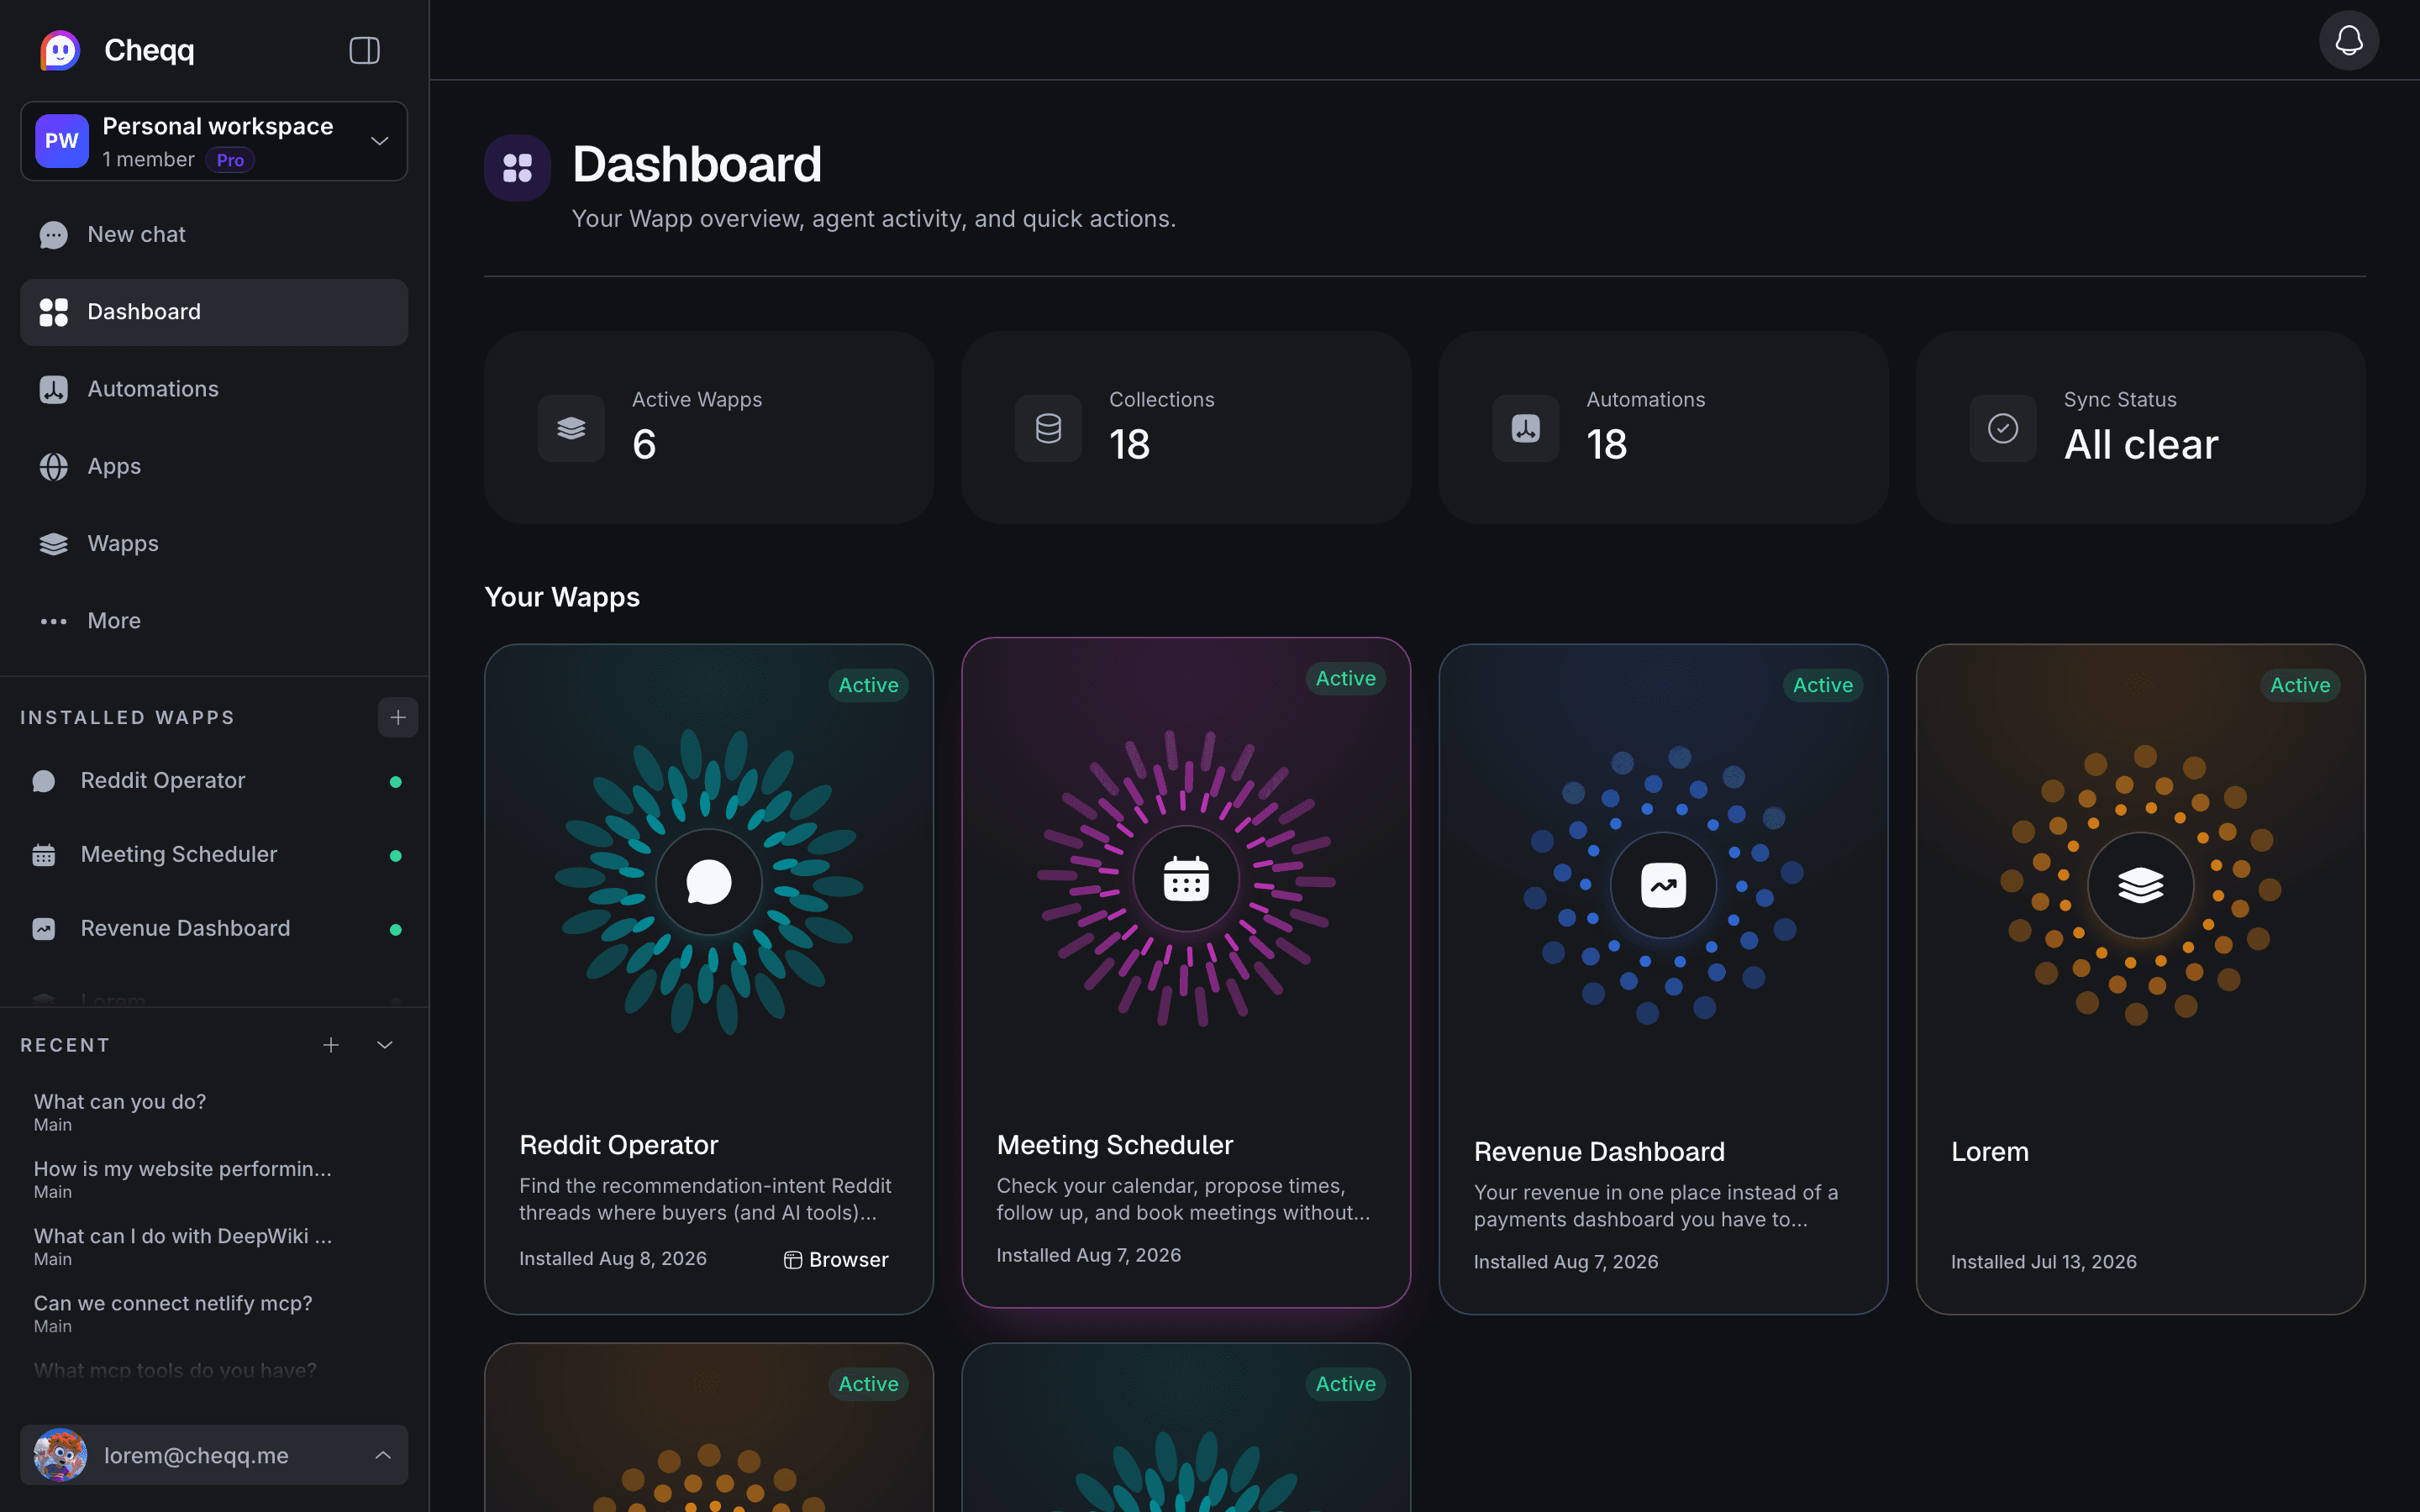Add a new recent chat with plus
The image size is (2420, 1512).
point(331,1045)
